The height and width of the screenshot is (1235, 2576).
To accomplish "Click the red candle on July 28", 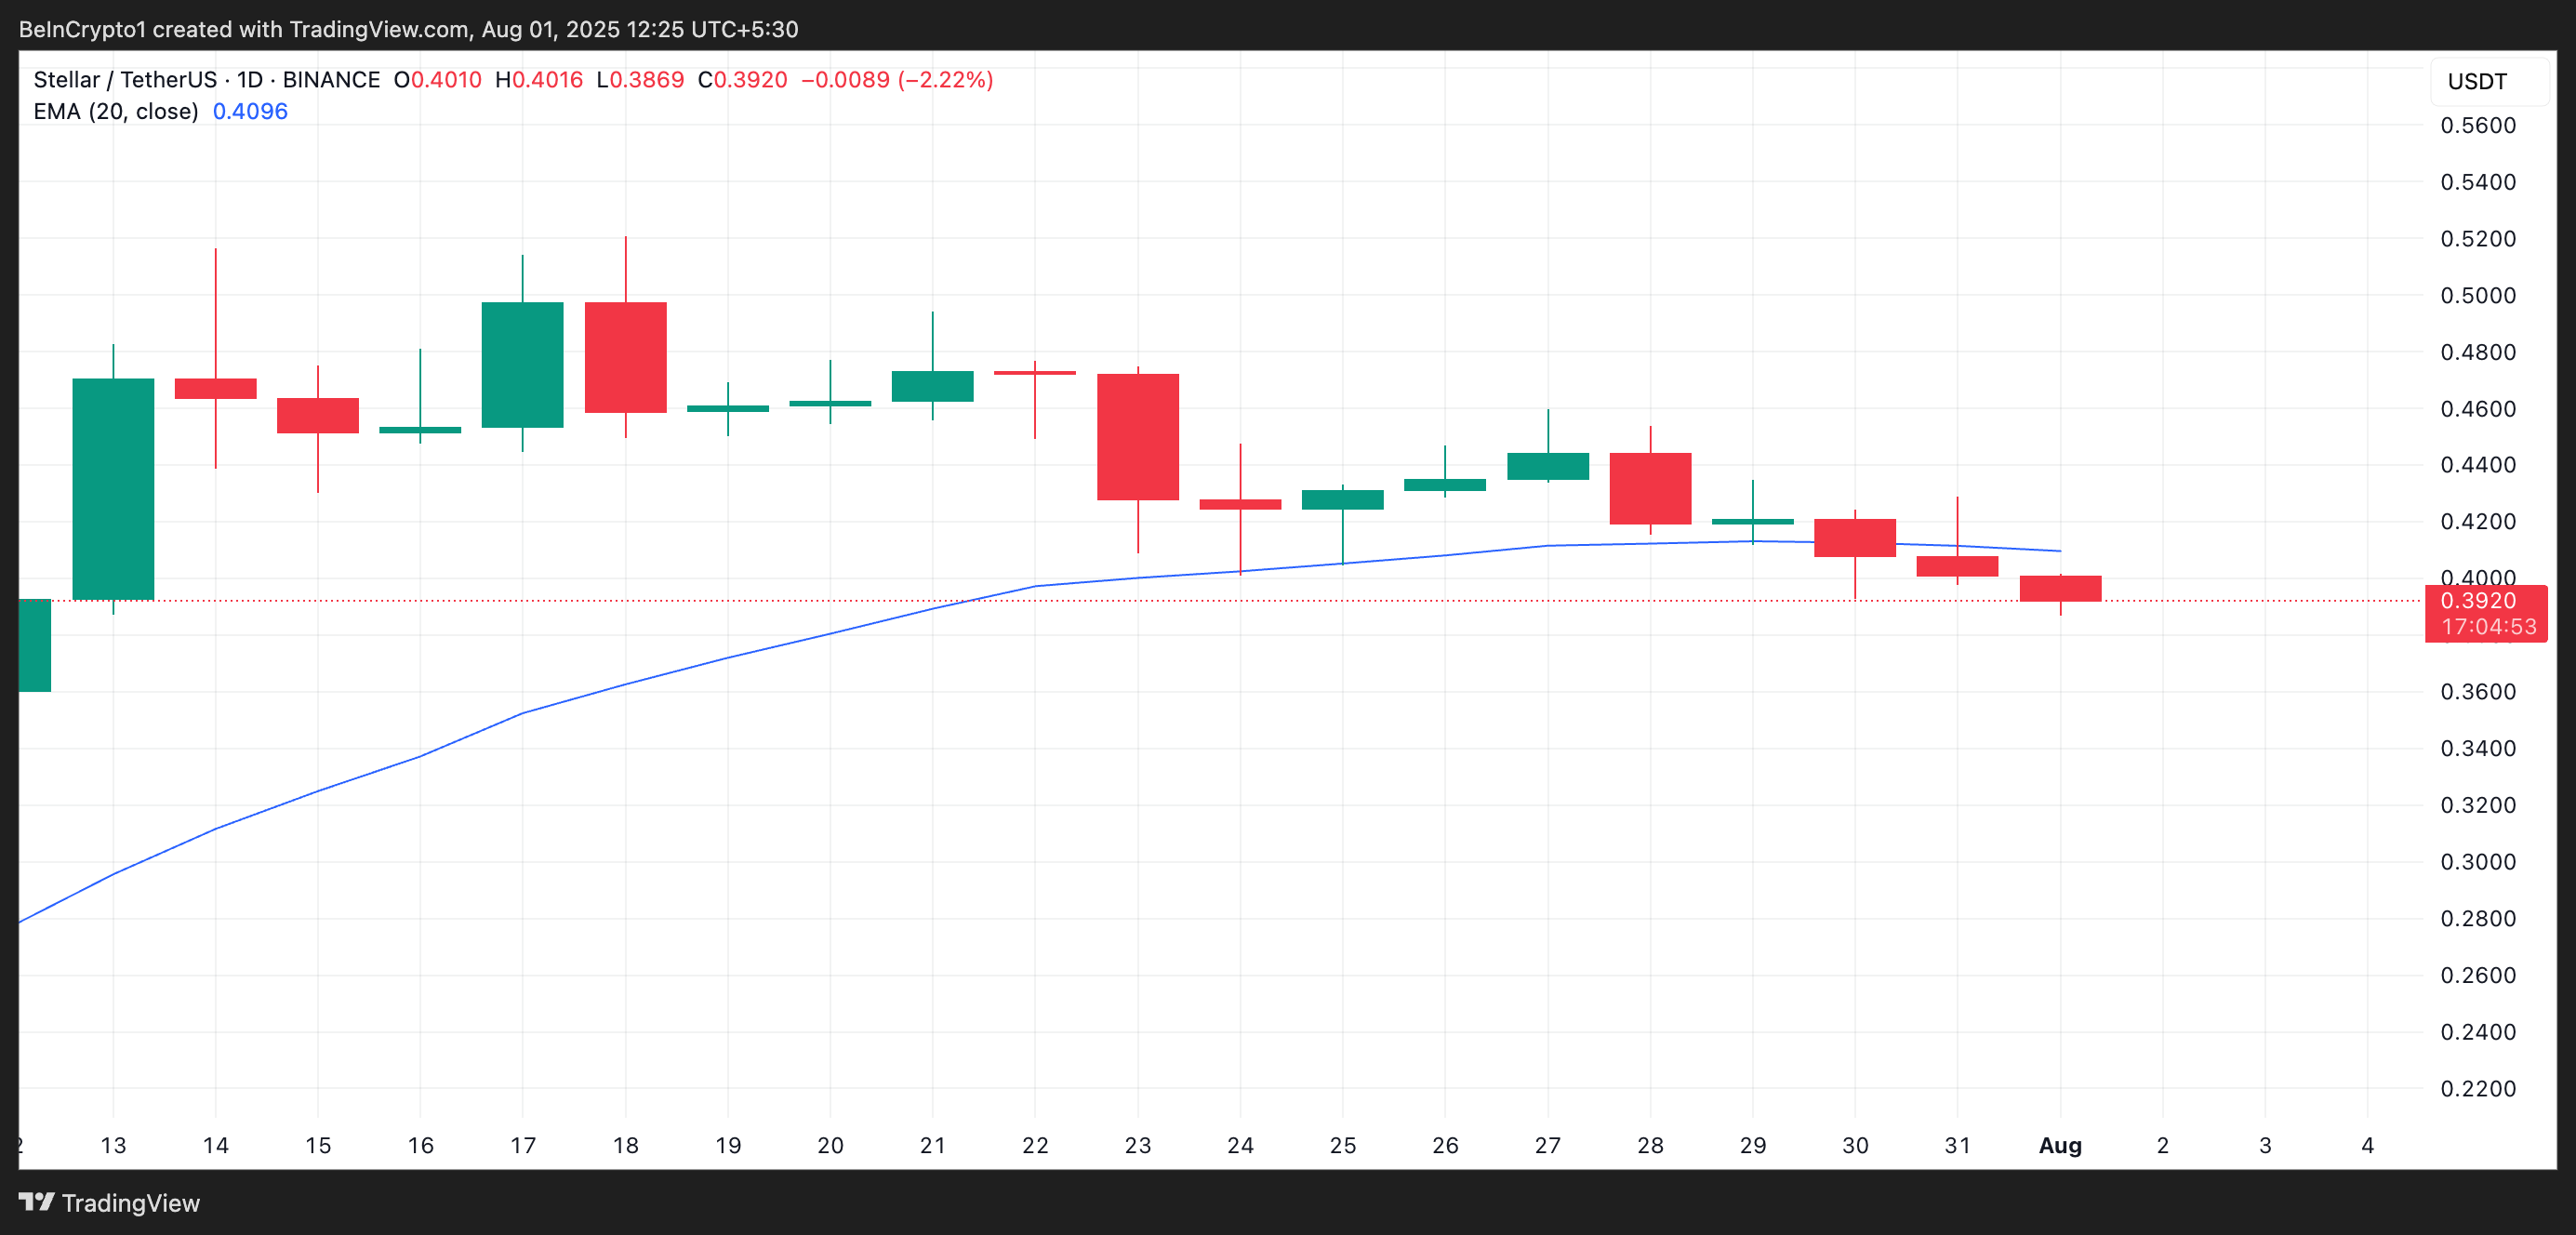I will point(1649,488).
